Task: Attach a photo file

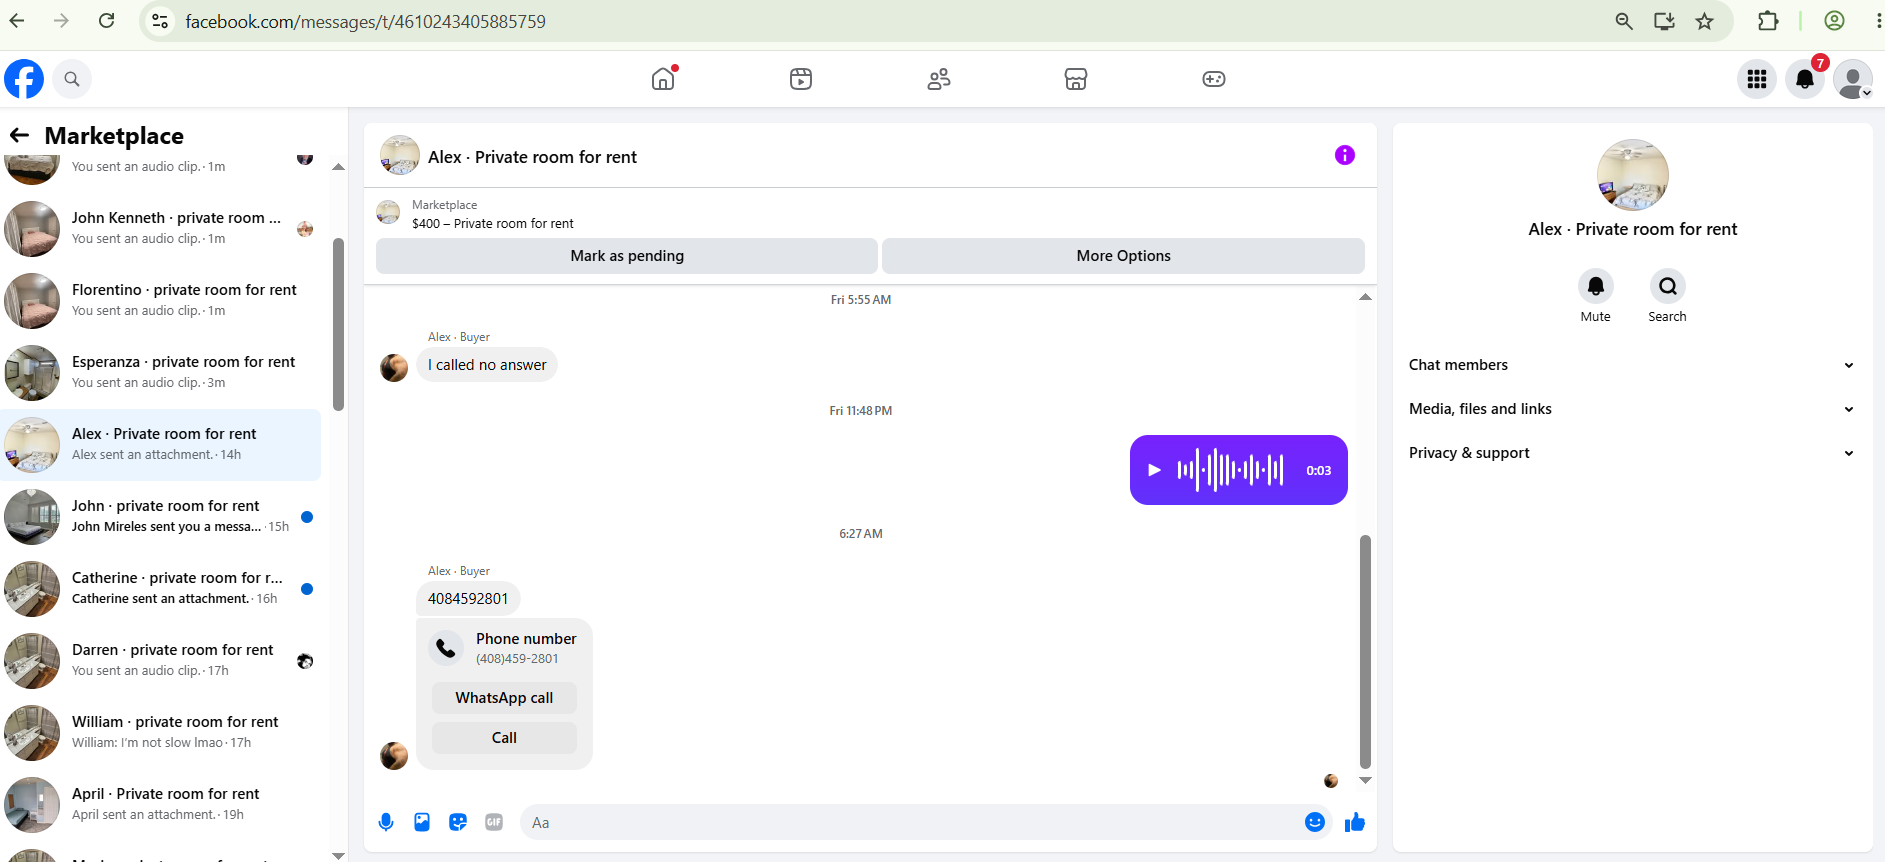Action: (422, 822)
